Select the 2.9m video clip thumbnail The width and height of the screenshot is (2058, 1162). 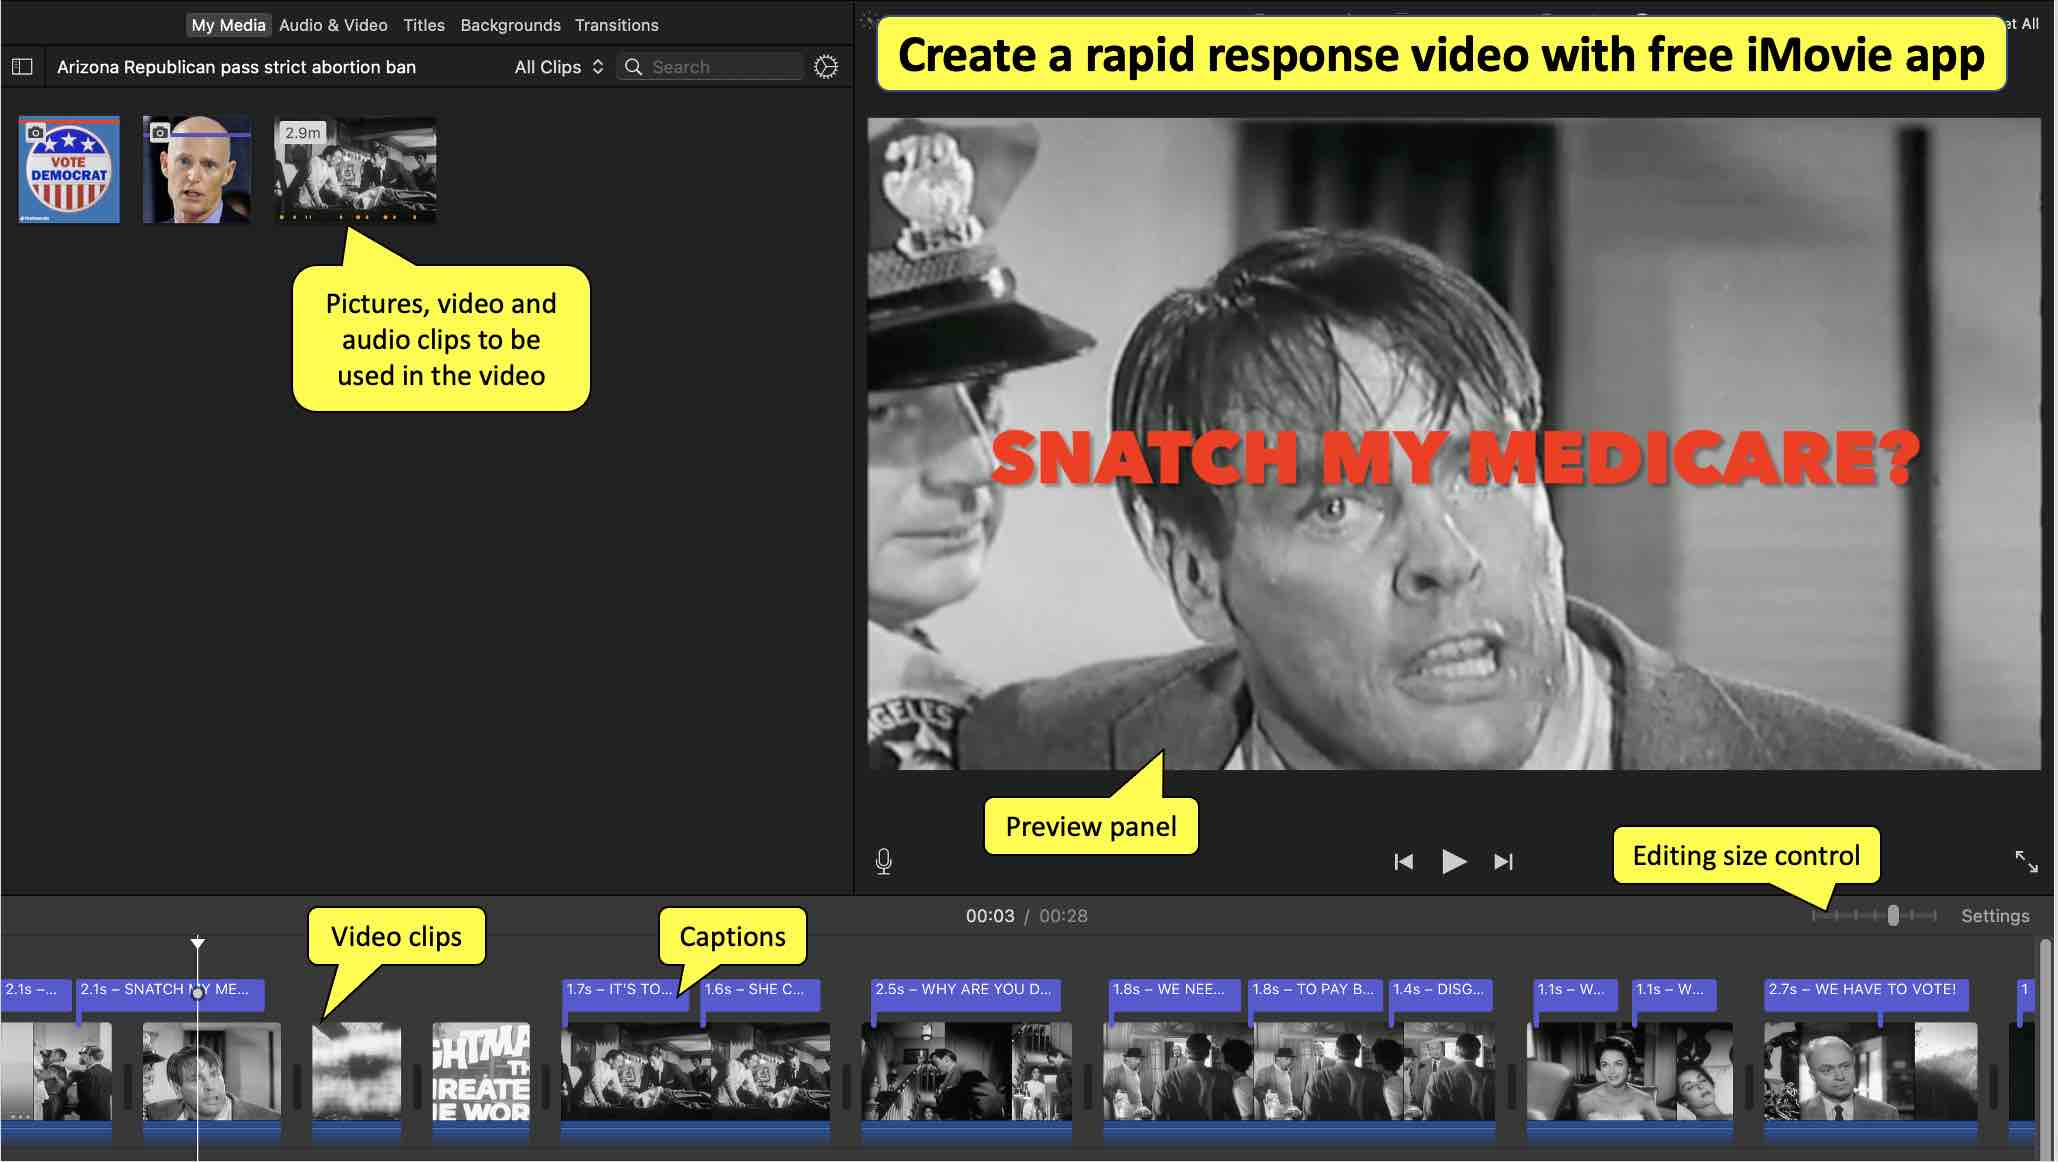pos(355,170)
